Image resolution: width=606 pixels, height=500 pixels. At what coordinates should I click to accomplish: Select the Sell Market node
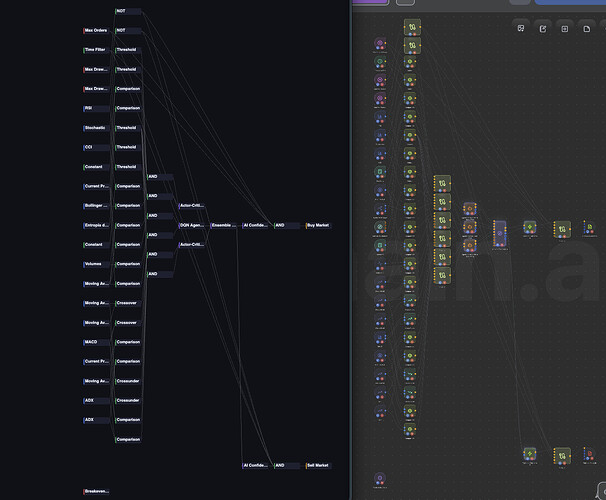click(x=318, y=465)
